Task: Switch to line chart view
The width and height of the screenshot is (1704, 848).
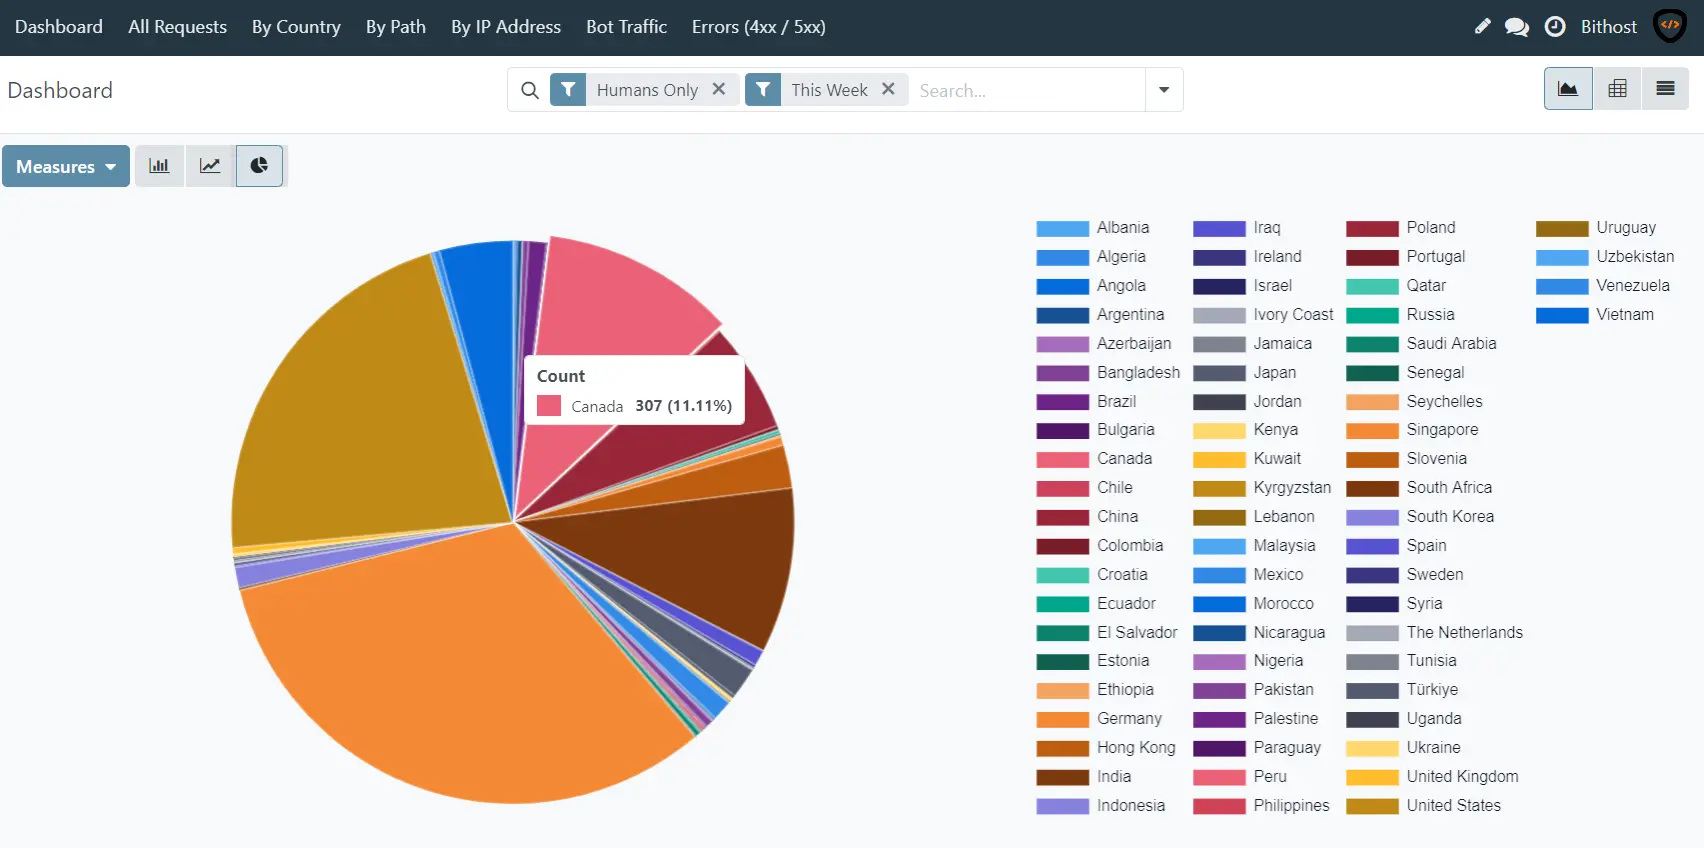Action: click(x=210, y=166)
